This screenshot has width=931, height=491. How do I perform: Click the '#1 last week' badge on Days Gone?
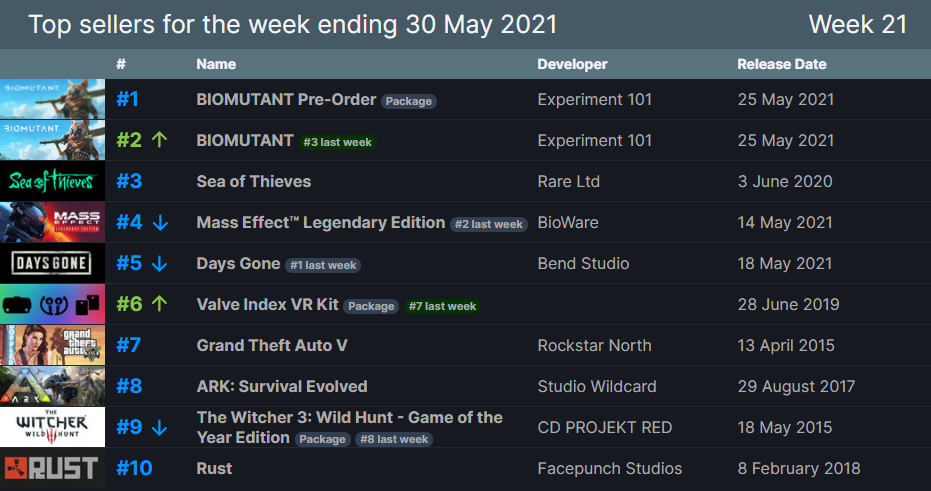tap(323, 265)
